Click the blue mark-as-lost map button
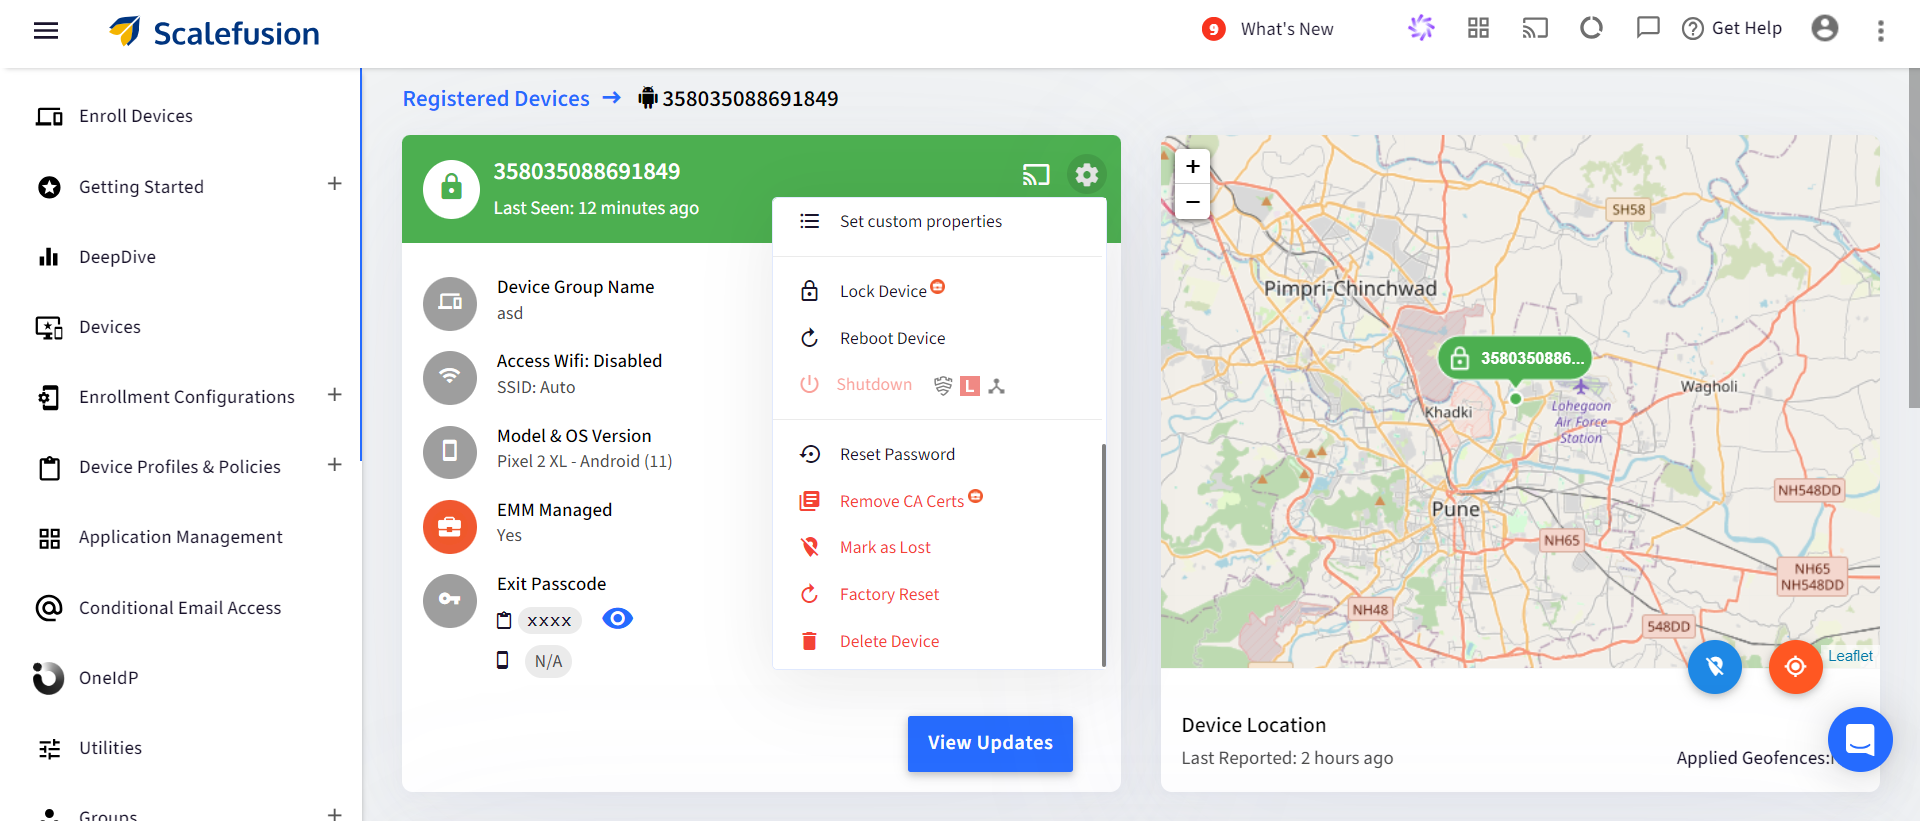This screenshot has width=1920, height=821. [x=1715, y=666]
